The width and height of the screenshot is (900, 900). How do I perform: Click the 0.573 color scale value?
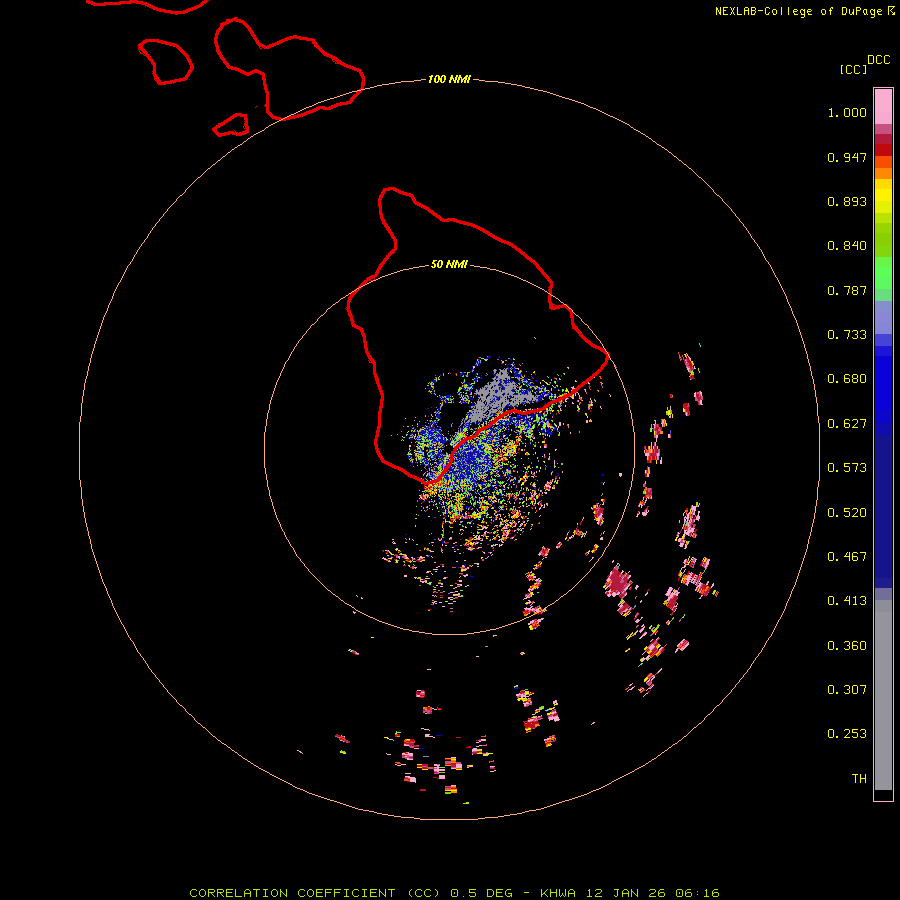click(x=847, y=468)
